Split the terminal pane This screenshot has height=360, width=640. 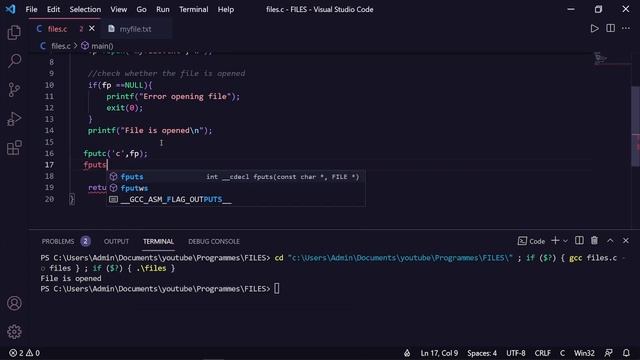[579, 241]
